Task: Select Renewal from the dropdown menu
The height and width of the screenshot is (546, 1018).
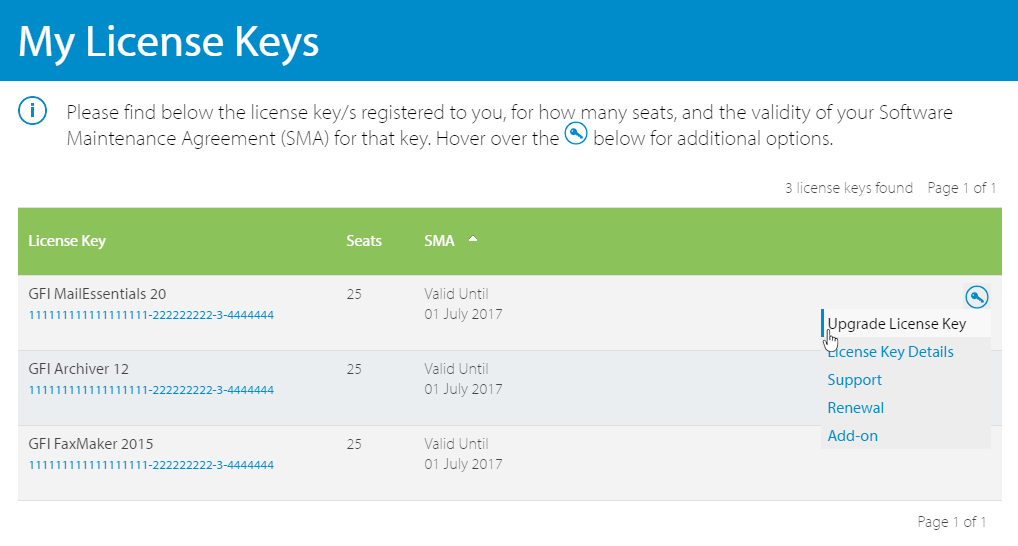Action: point(856,408)
